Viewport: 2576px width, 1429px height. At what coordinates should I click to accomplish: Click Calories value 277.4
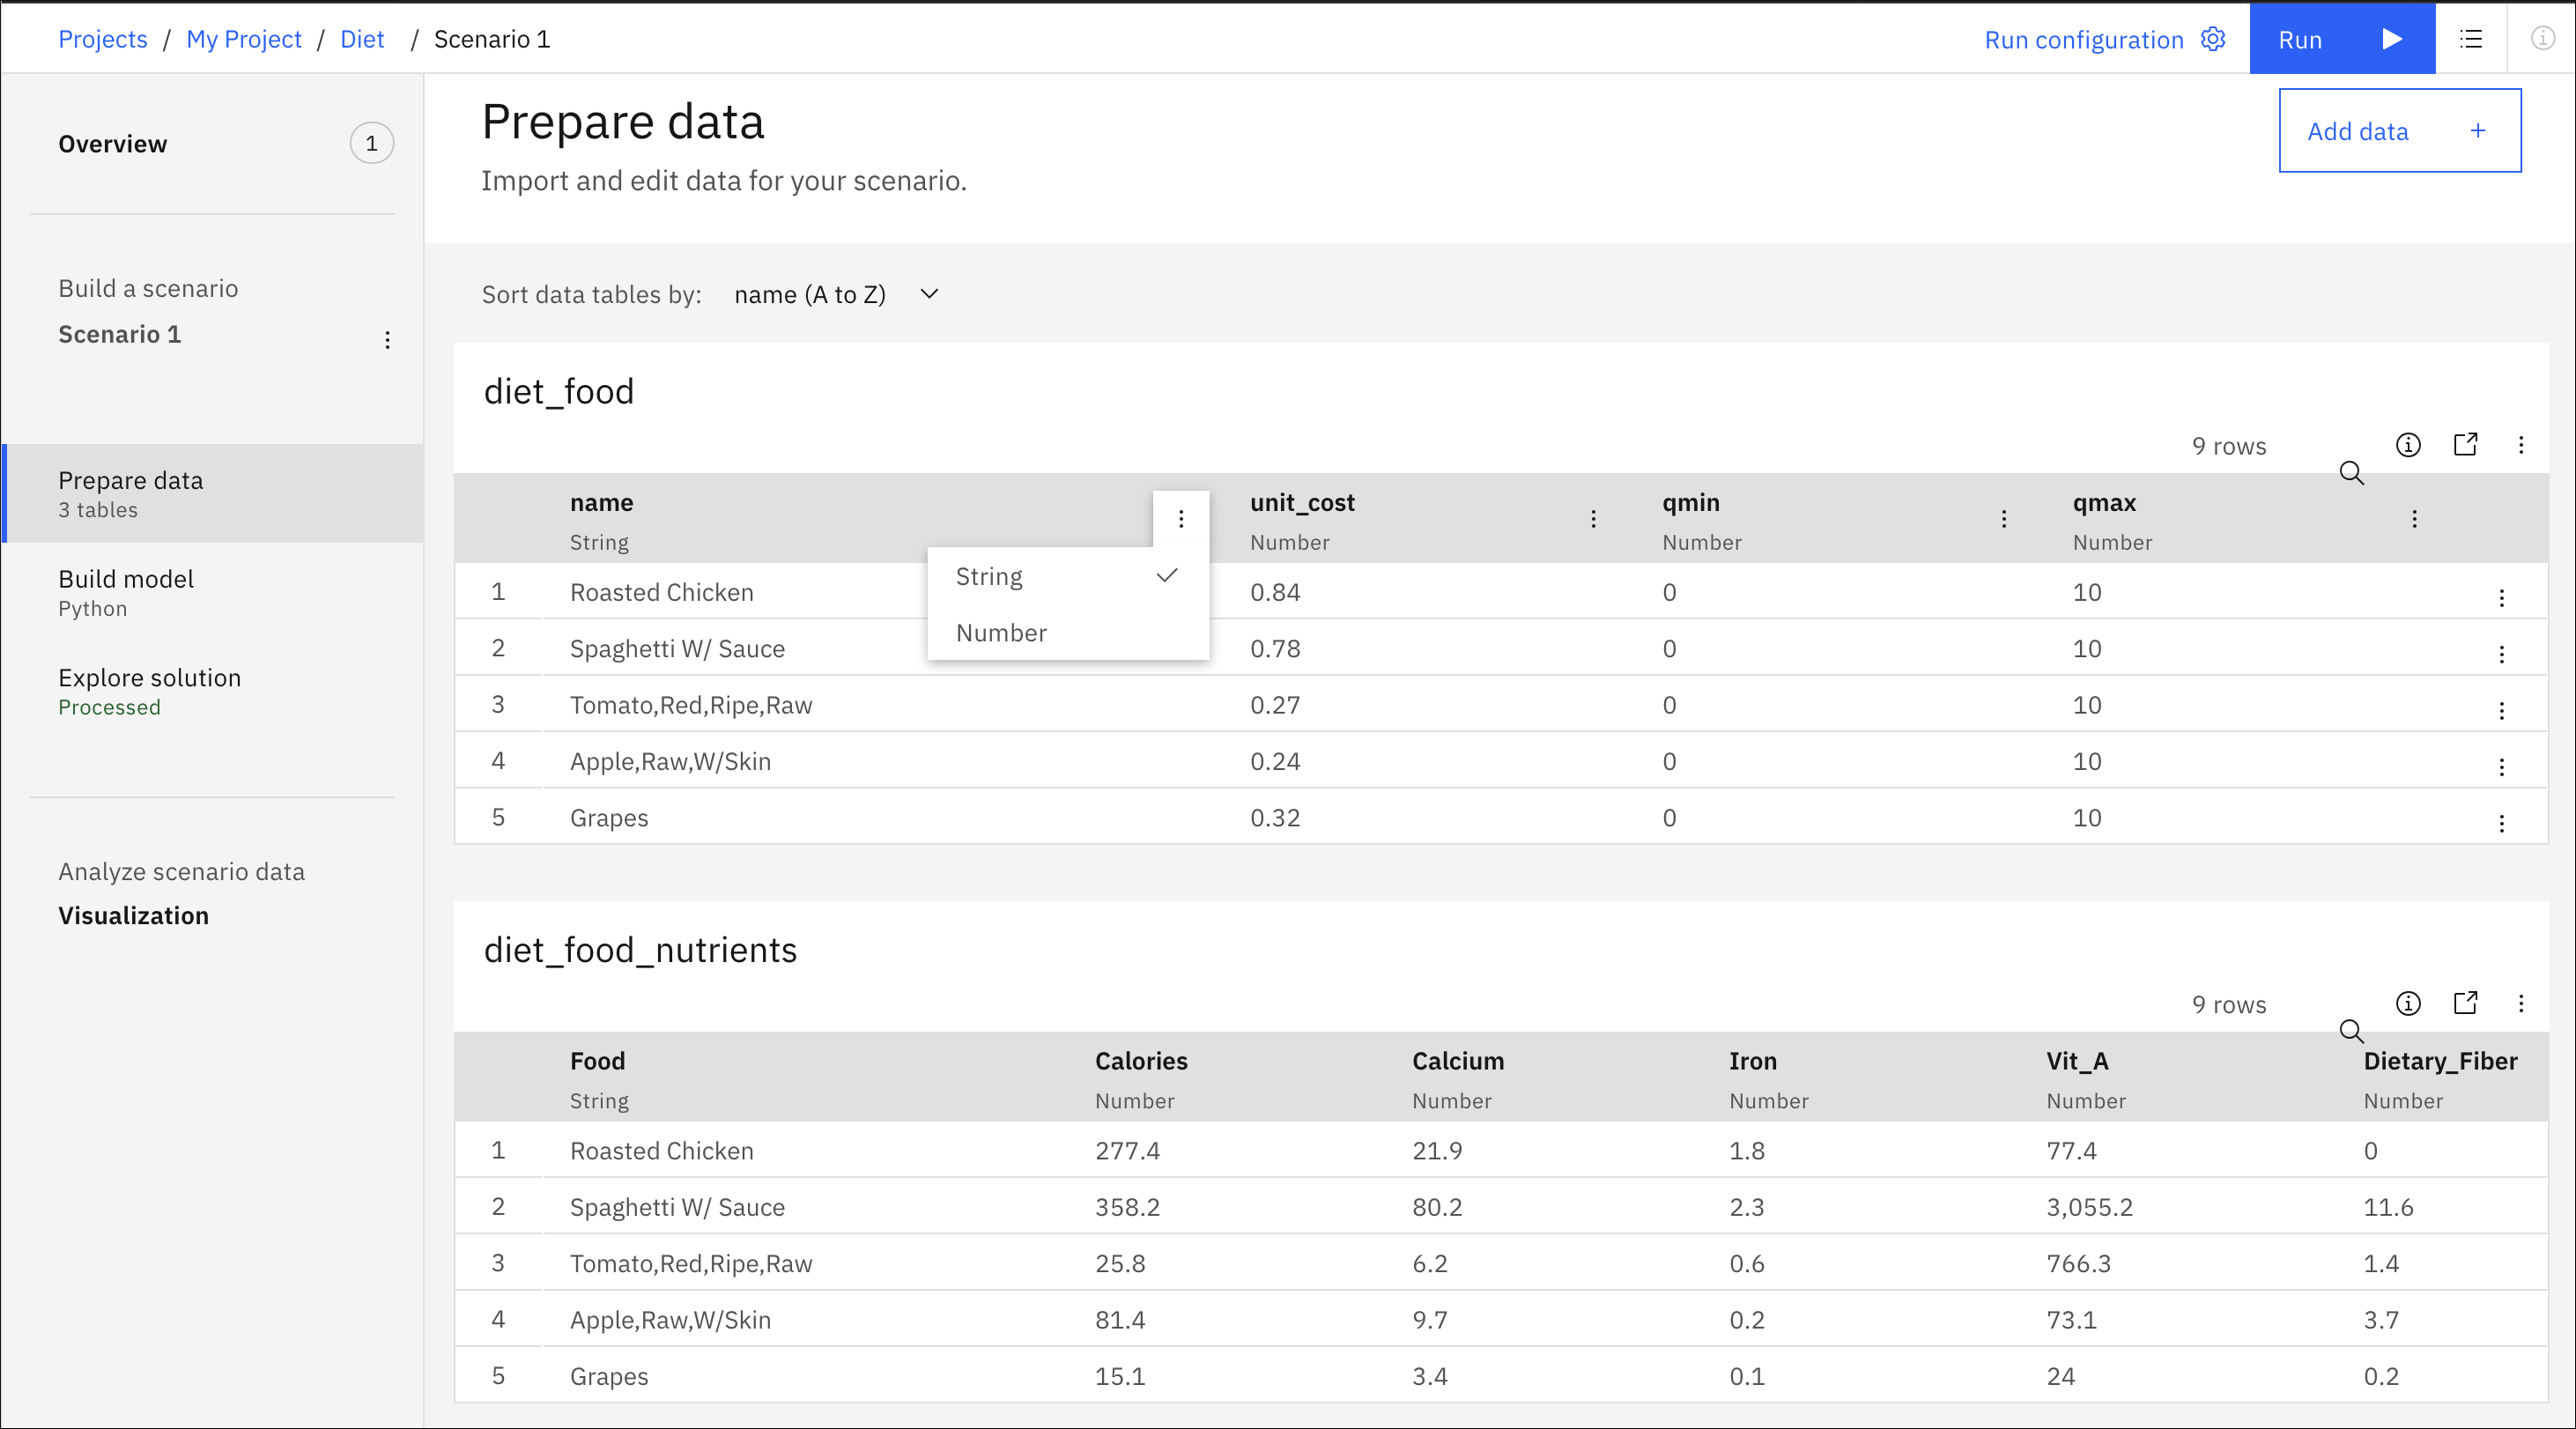coord(1127,1150)
